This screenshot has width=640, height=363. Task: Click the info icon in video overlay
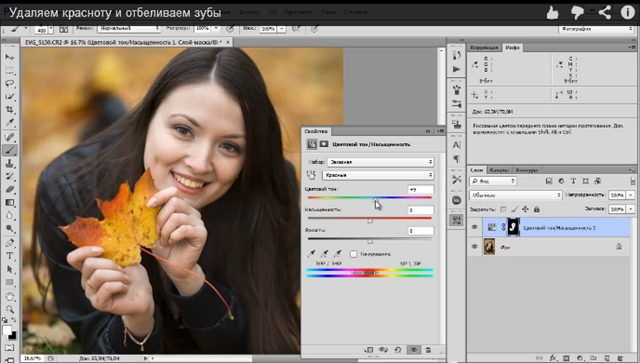(x=628, y=12)
